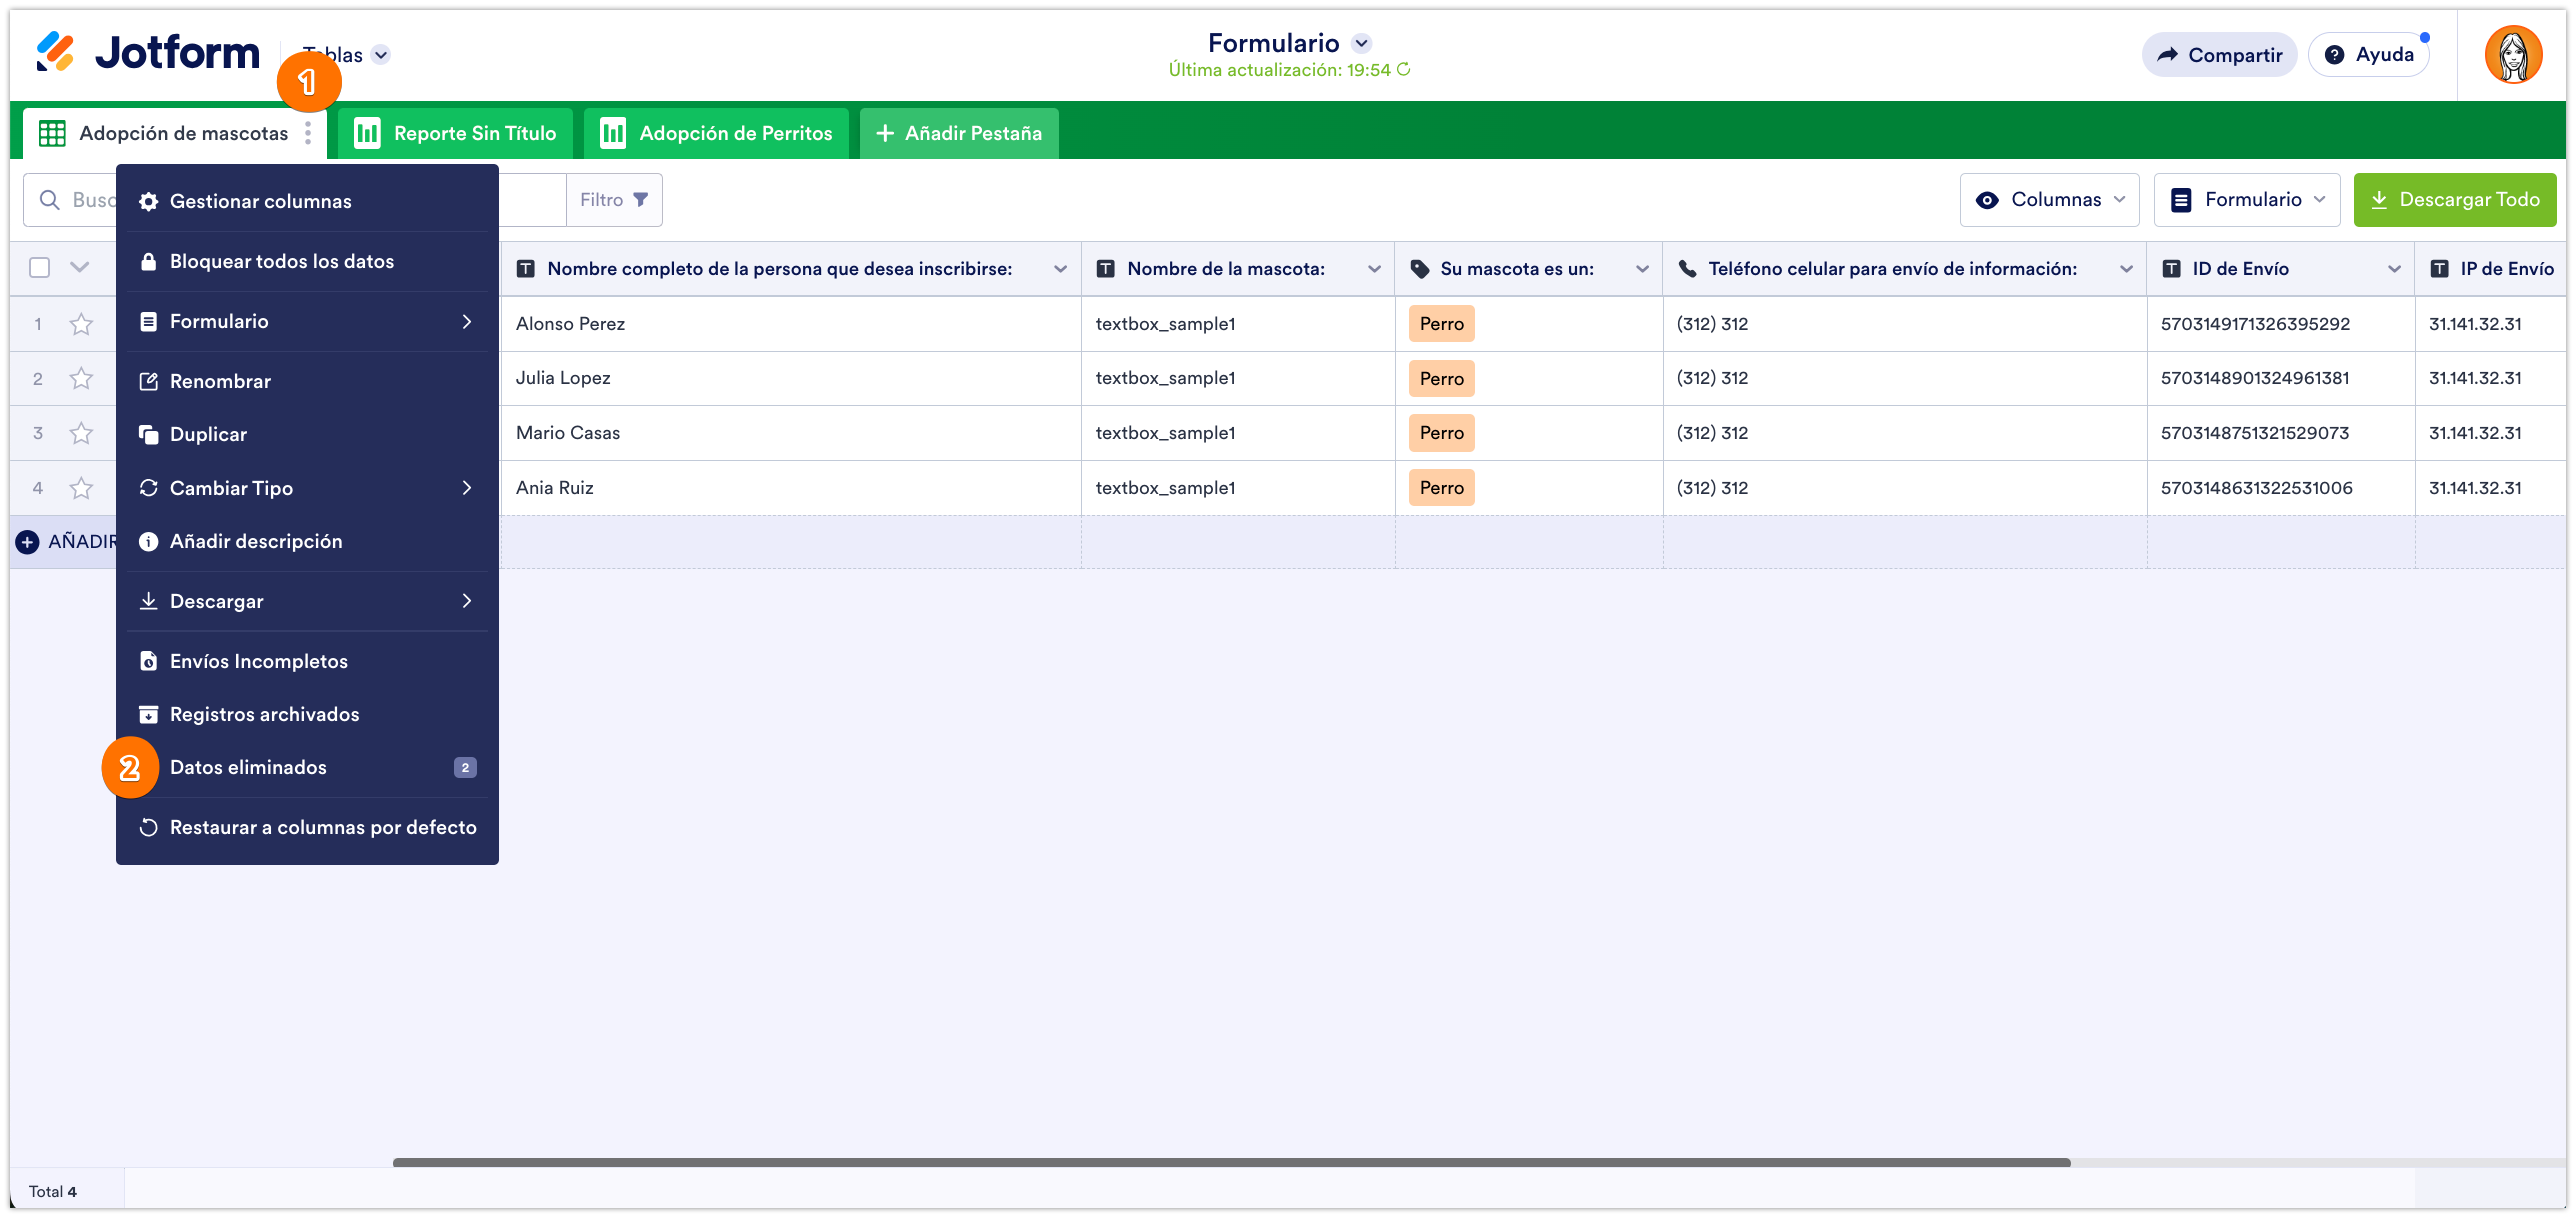
Task: Star the row for Julia Lopez
Action: pyautogui.click(x=80, y=378)
